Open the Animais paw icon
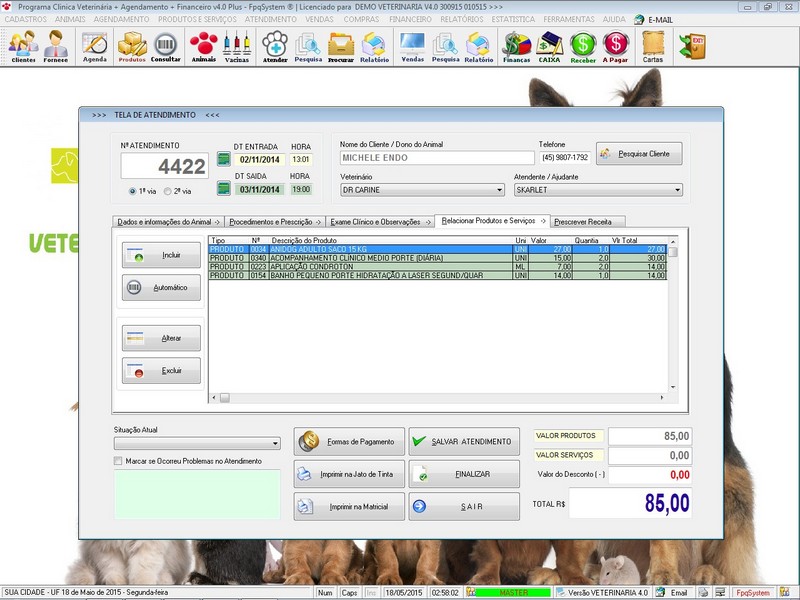This screenshot has width=800, height=600. pyautogui.click(x=204, y=46)
